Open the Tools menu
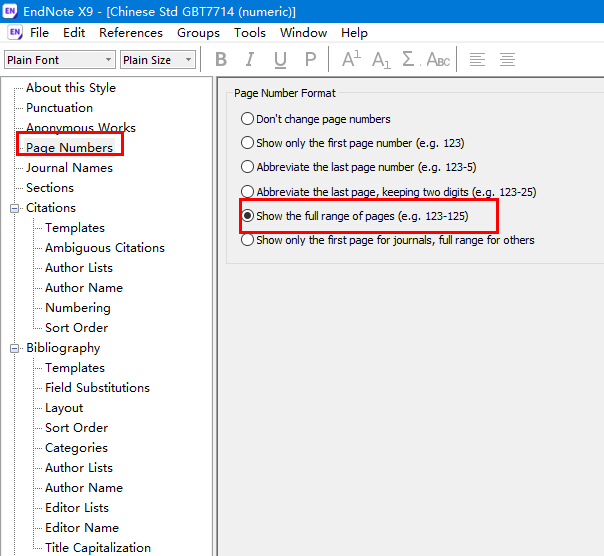The image size is (604, 556). click(x=250, y=33)
